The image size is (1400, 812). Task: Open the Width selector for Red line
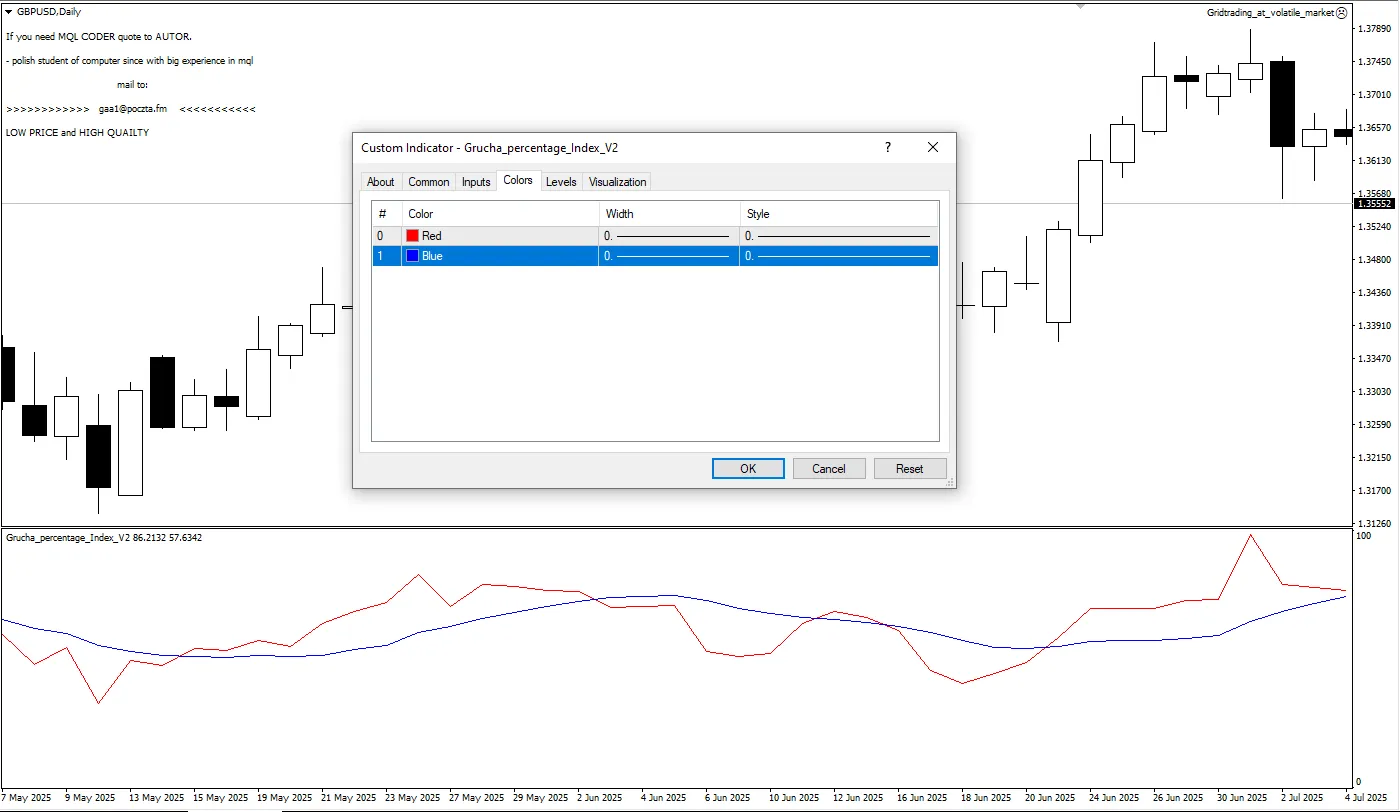(x=668, y=236)
